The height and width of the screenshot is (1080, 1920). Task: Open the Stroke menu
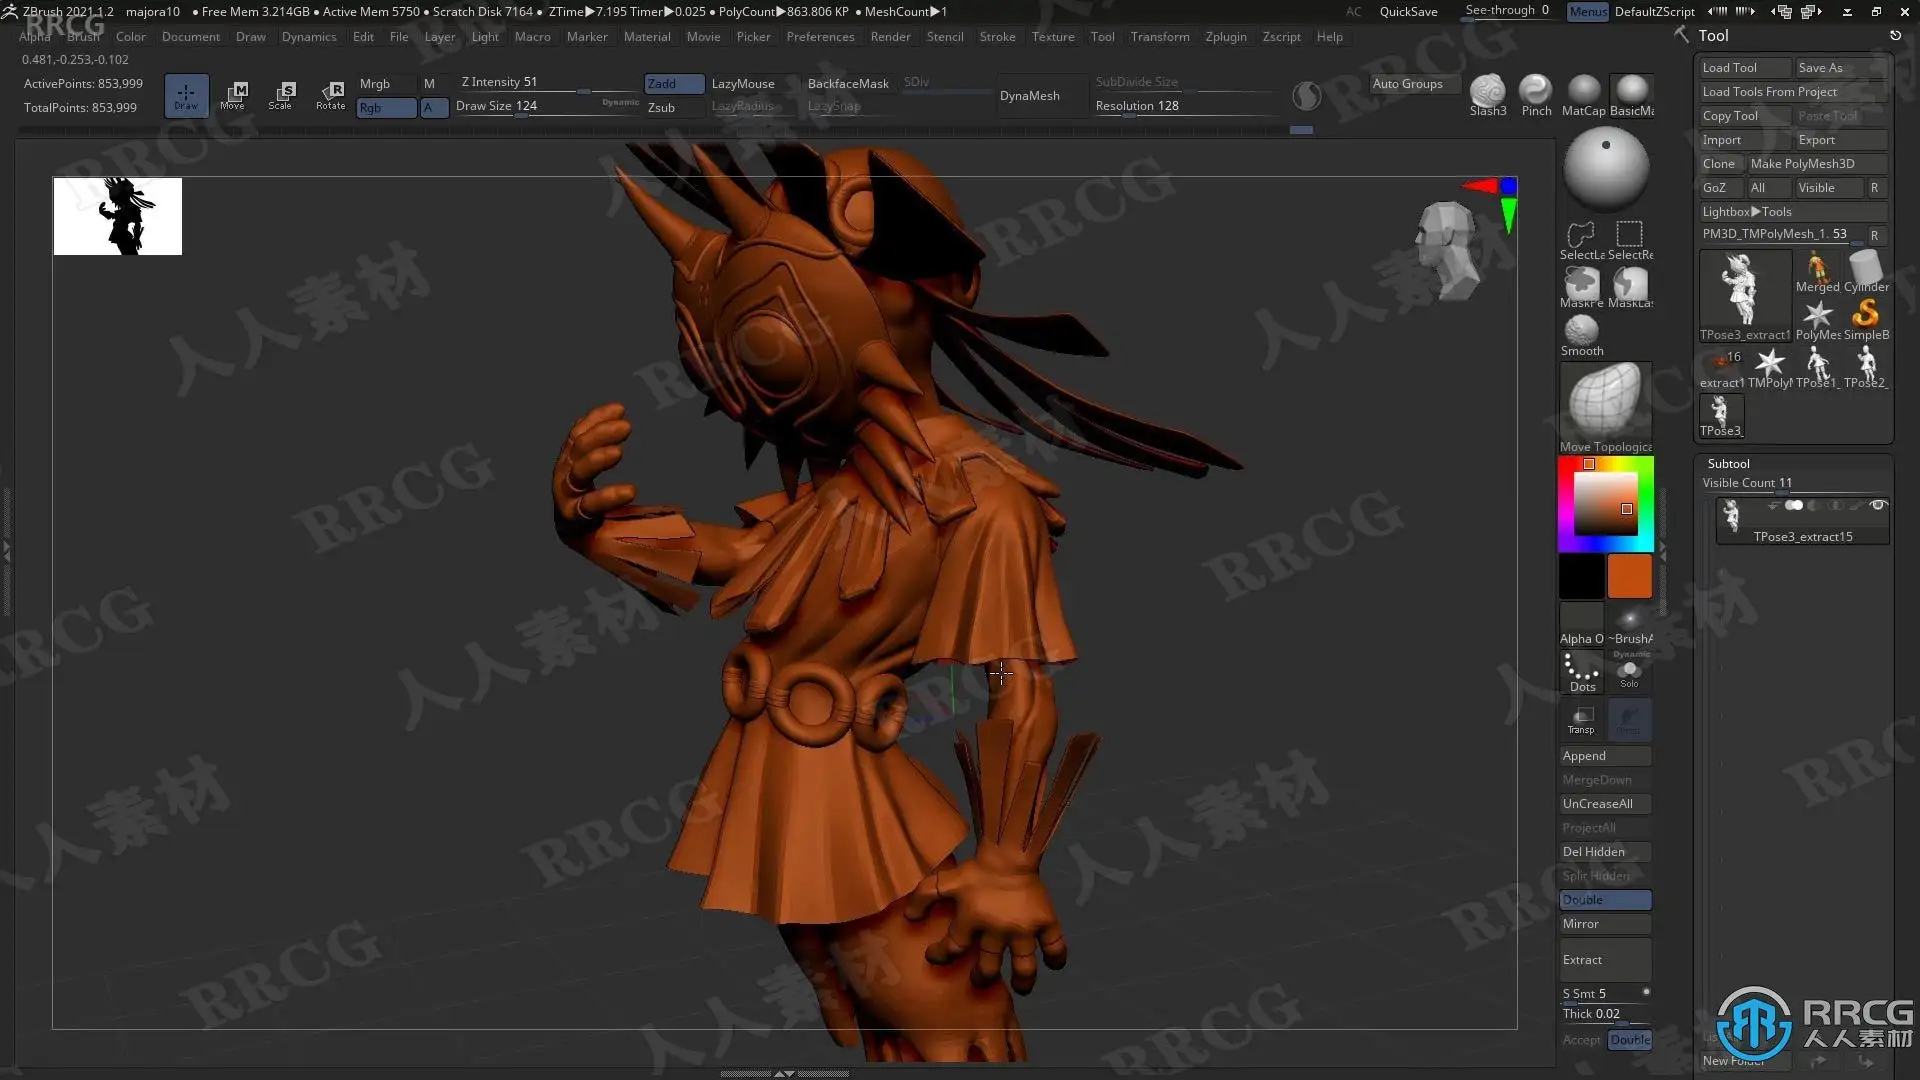click(x=997, y=37)
